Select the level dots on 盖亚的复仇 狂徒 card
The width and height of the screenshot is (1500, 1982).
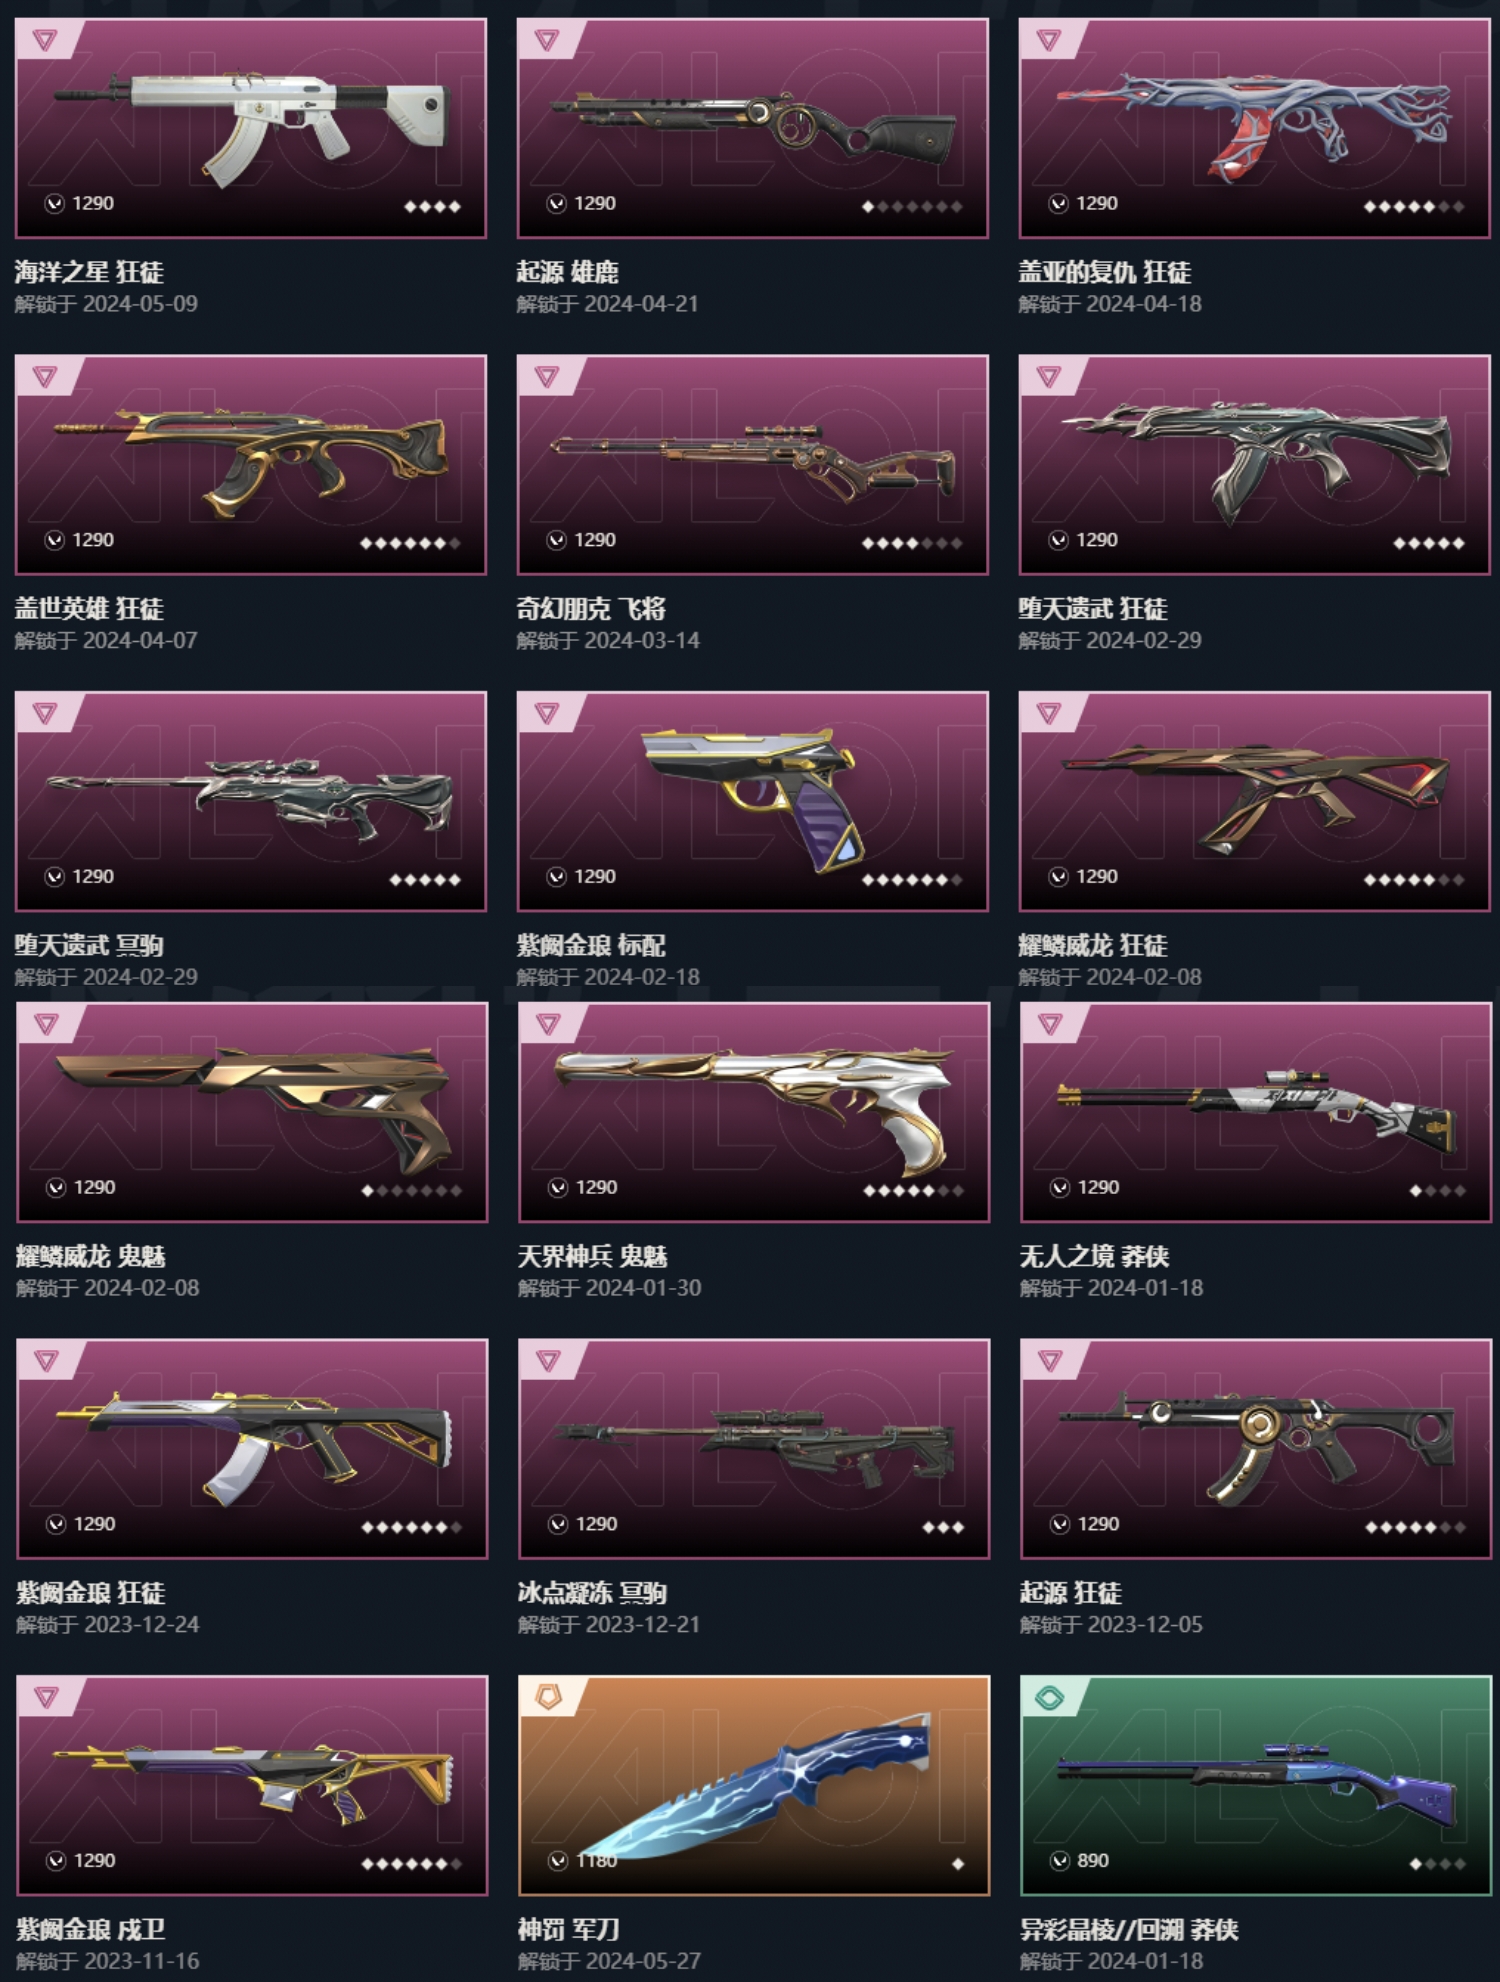(x=1414, y=207)
